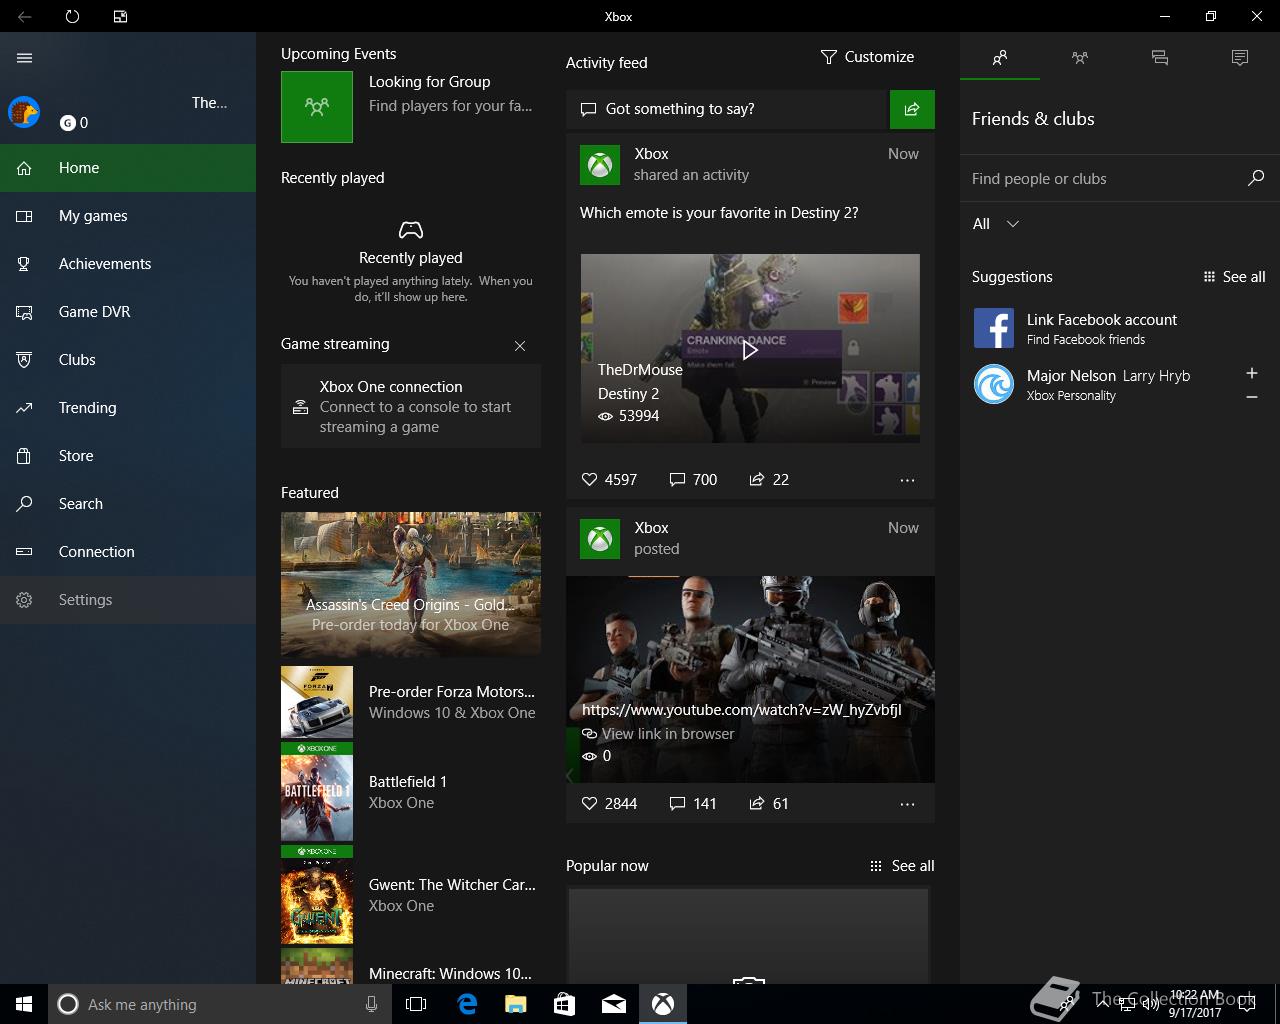1280x1024 pixels.
Task: Click See all next to Popular now
Action: click(902, 866)
